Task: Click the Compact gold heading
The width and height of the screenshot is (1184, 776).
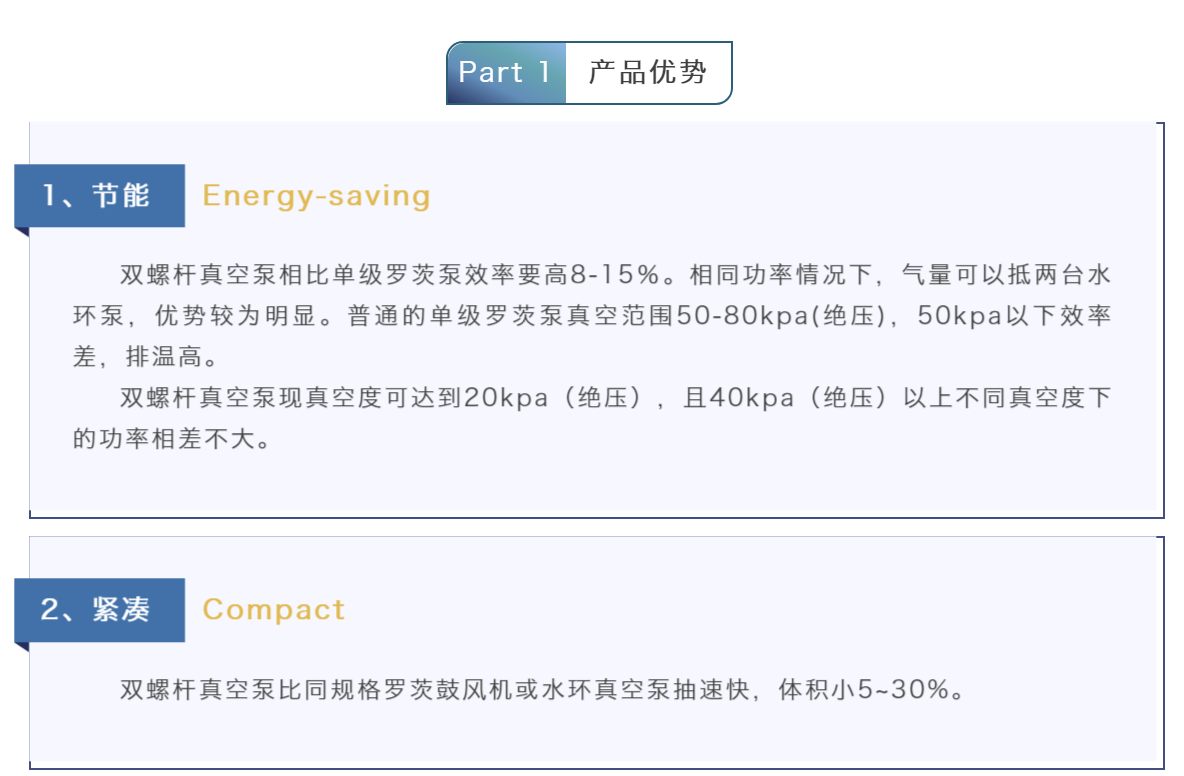Action: click(273, 610)
